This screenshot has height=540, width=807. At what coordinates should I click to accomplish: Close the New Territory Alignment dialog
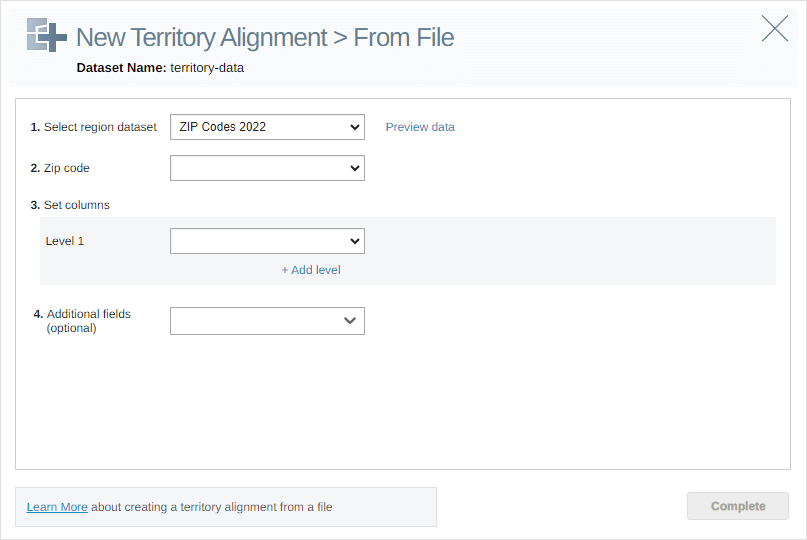(775, 29)
